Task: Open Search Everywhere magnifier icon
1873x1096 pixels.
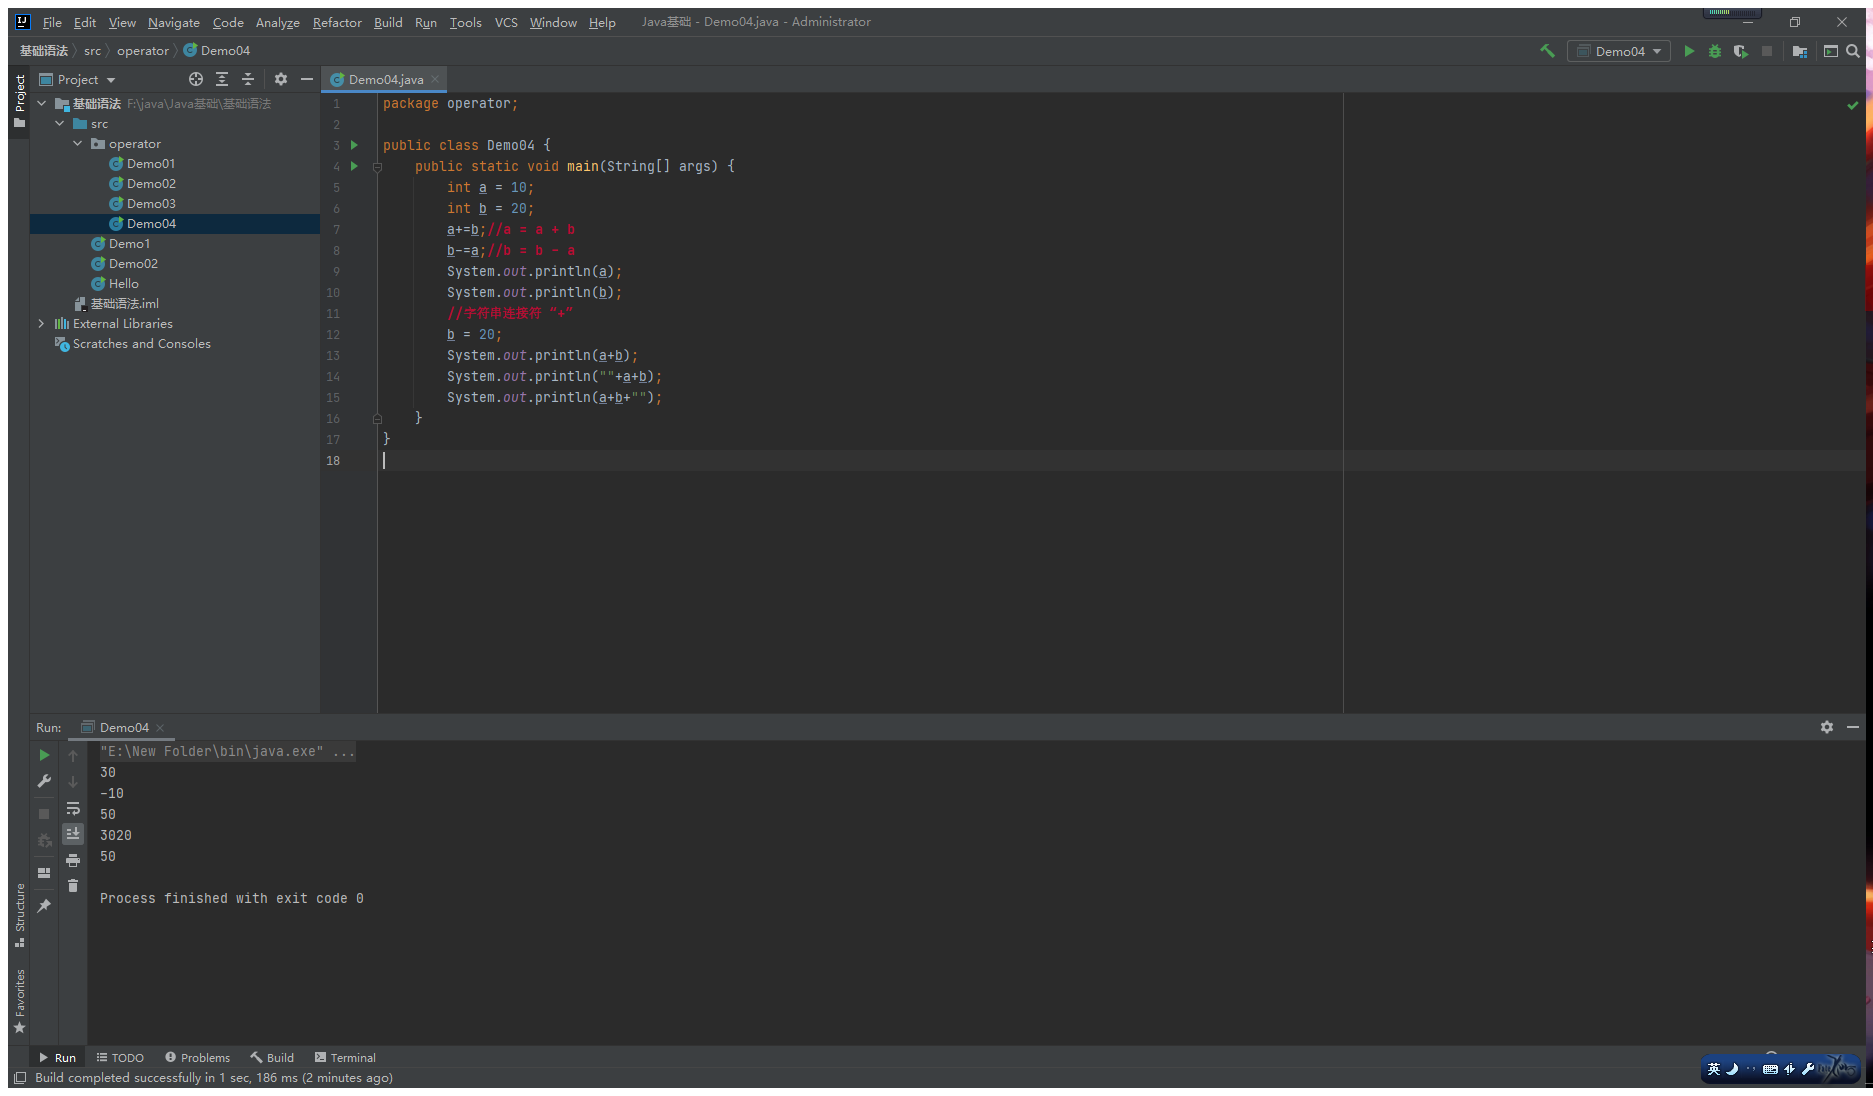Action: (1853, 51)
